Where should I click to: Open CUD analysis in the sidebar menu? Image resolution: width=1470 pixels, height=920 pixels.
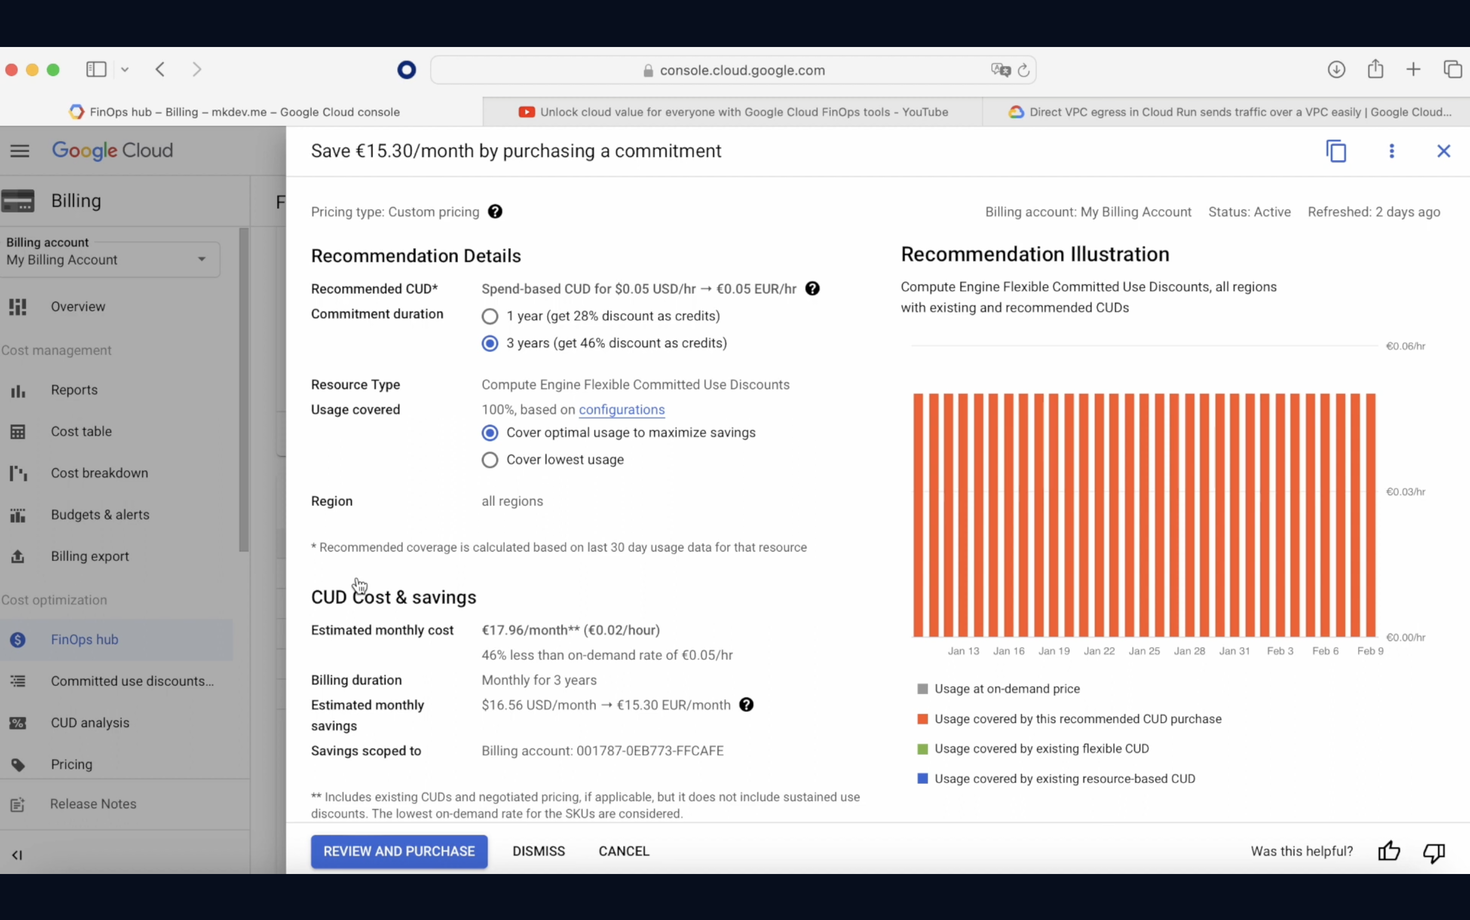[90, 723]
